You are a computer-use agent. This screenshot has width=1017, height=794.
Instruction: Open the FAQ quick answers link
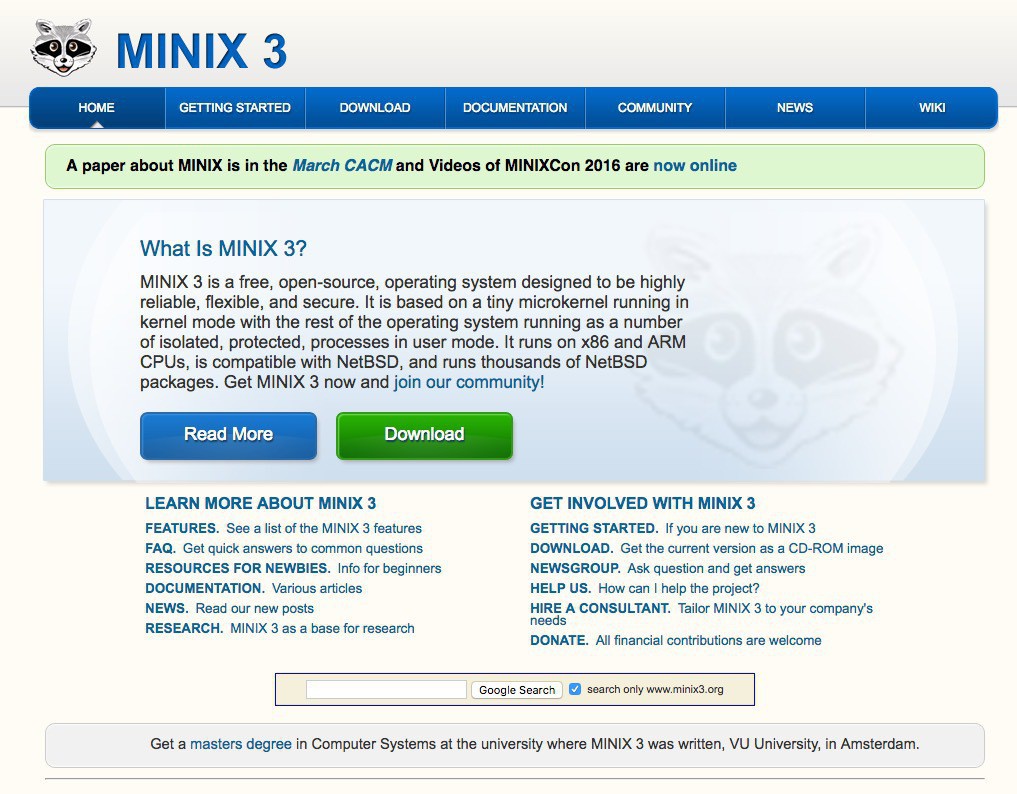tap(284, 548)
